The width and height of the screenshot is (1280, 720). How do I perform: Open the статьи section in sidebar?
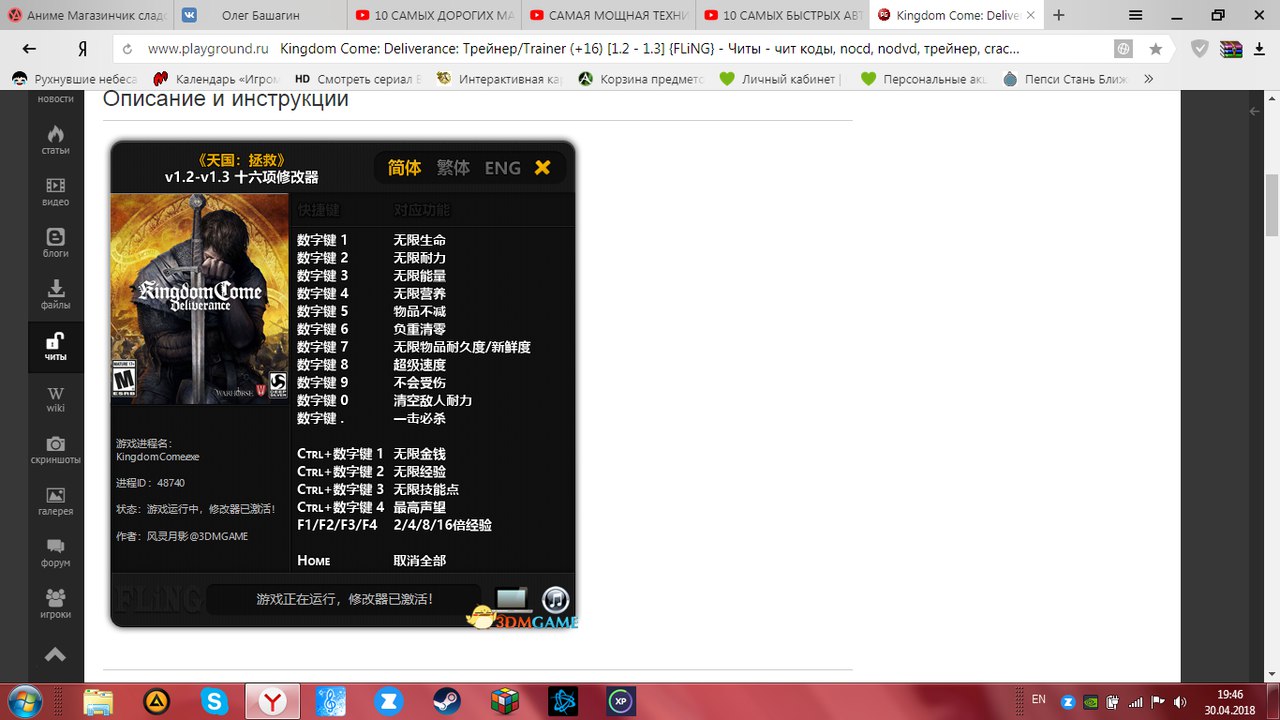click(x=55, y=139)
